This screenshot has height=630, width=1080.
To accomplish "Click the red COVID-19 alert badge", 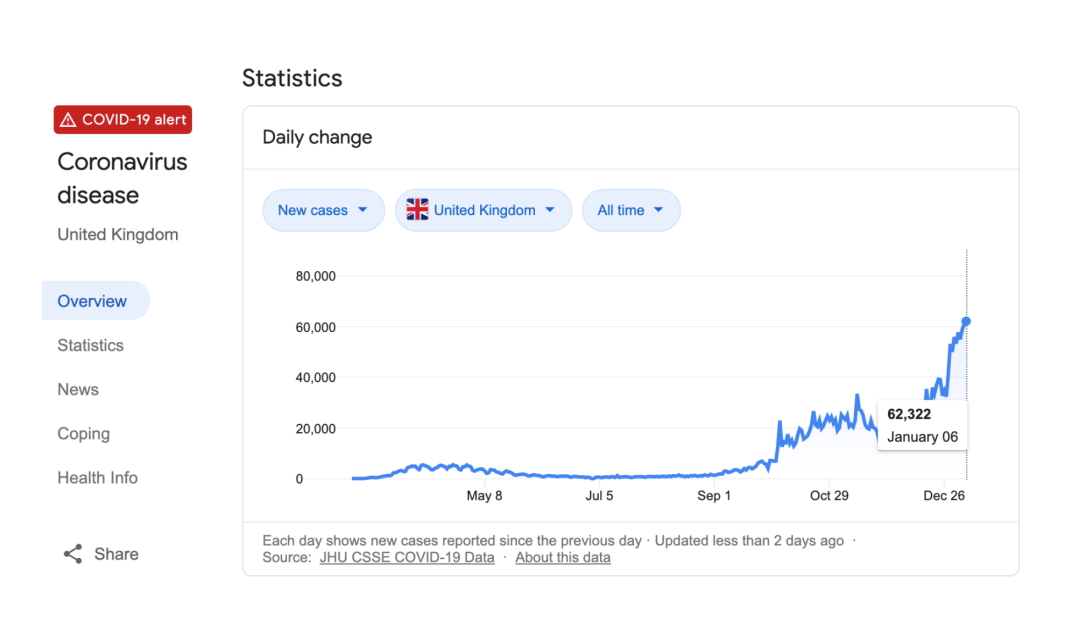I will (123, 120).
